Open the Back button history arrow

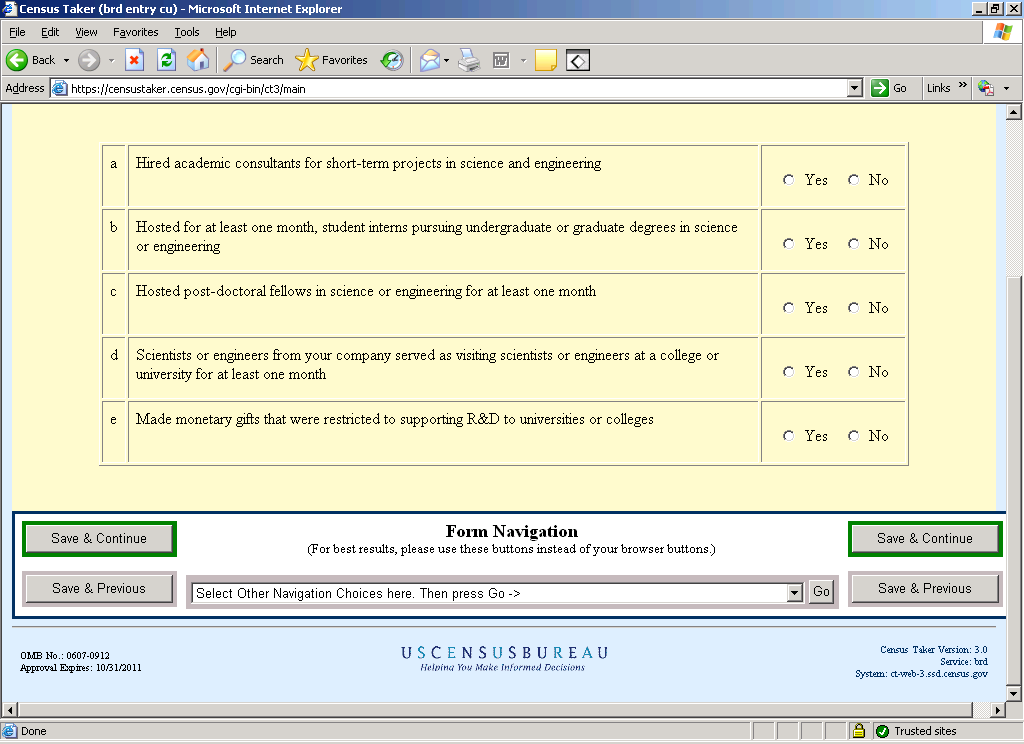coord(67,60)
